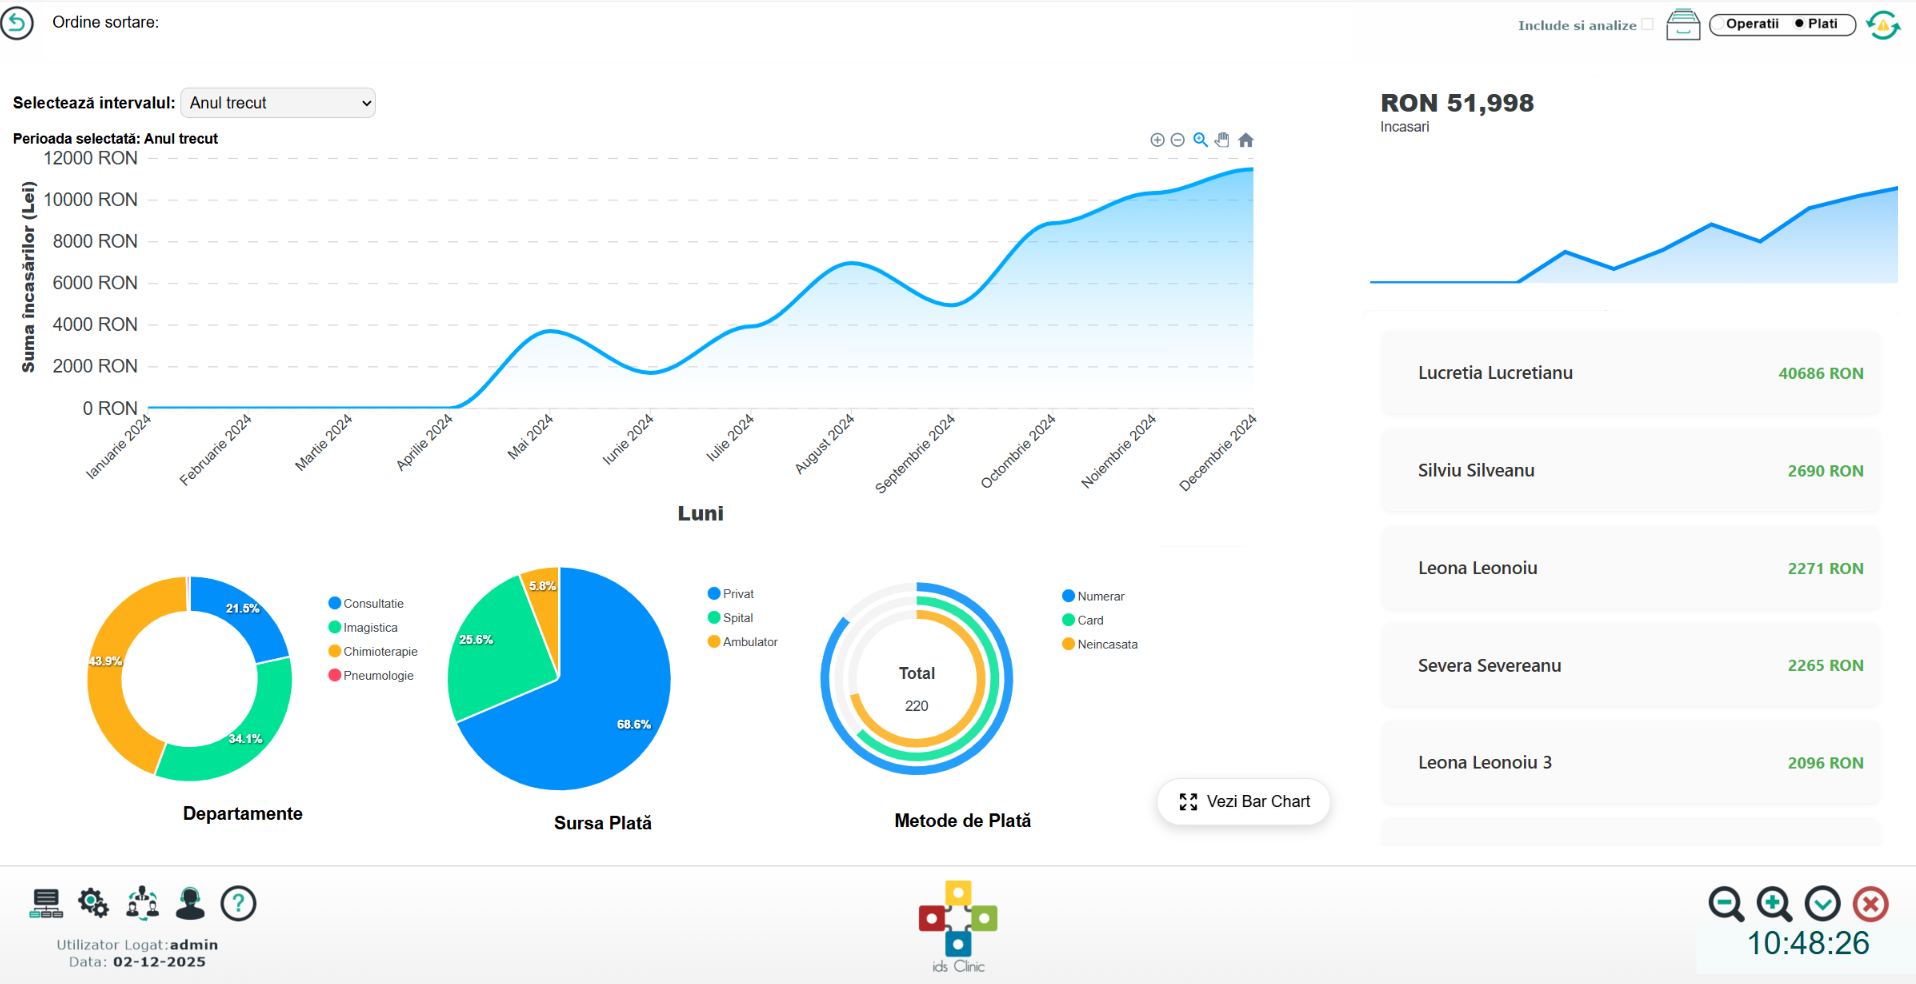The image size is (1916, 984).
Task: Select Lucretia Lucretianu in the earnings list
Action: click(1628, 373)
